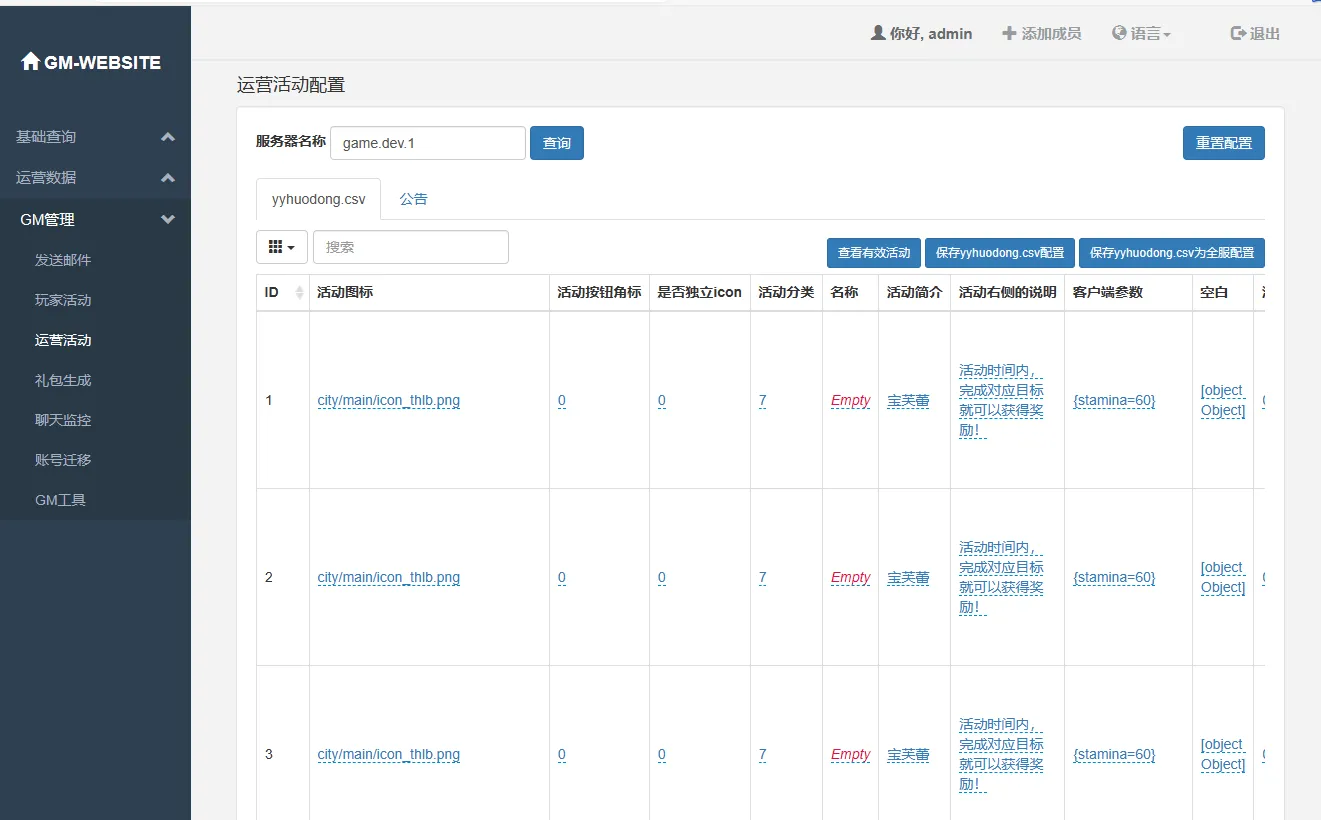
Task: Edit row 1 活动分类 value 7
Action: click(x=762, y=400)
